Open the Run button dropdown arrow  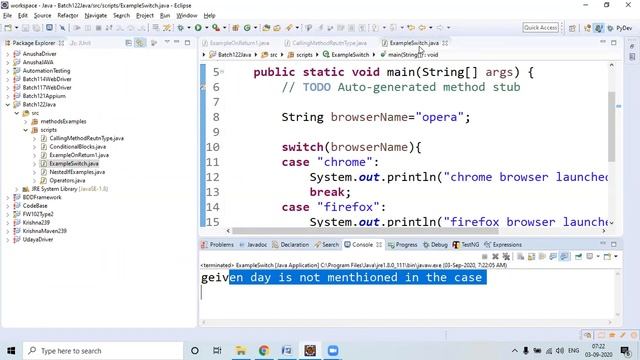(x=207, y=28)
